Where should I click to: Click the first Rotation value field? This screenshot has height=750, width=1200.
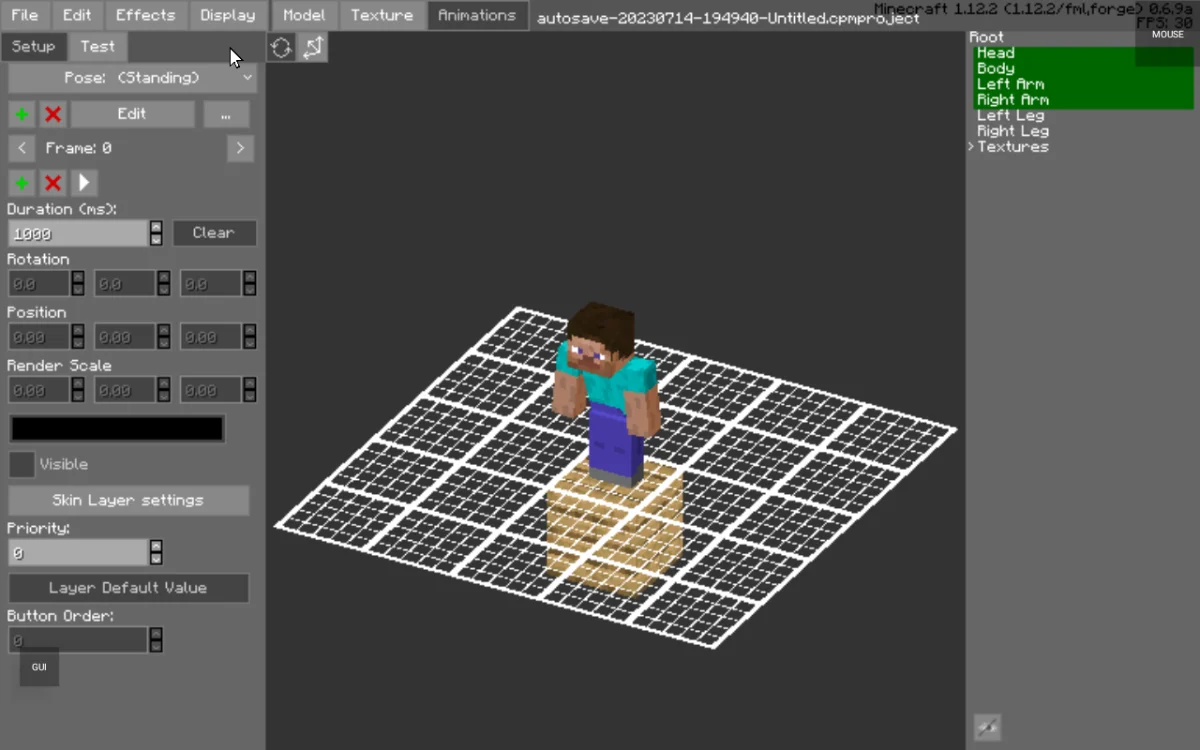(40, 284)
